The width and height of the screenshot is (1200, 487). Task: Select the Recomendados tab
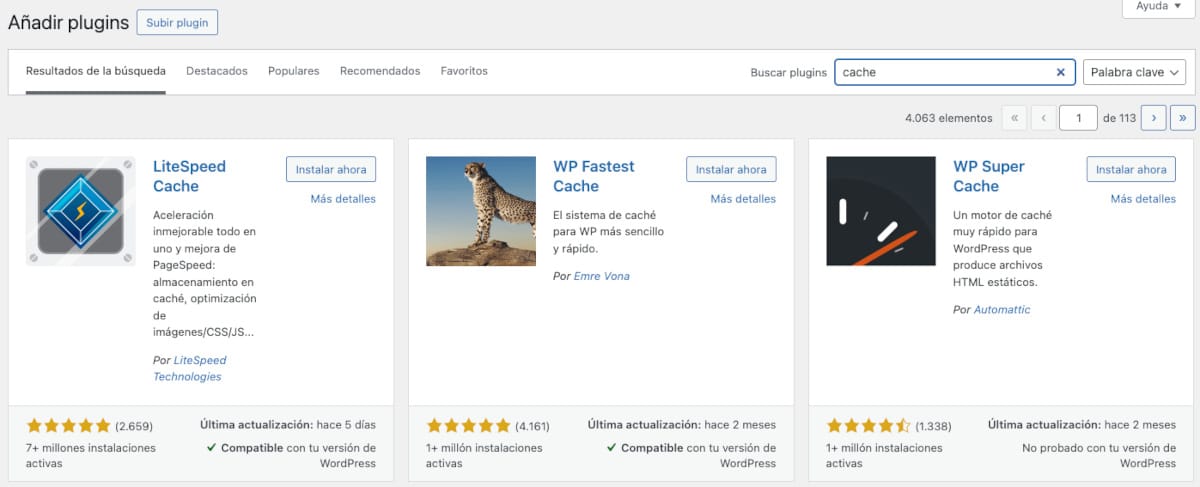tap(380, 71)
